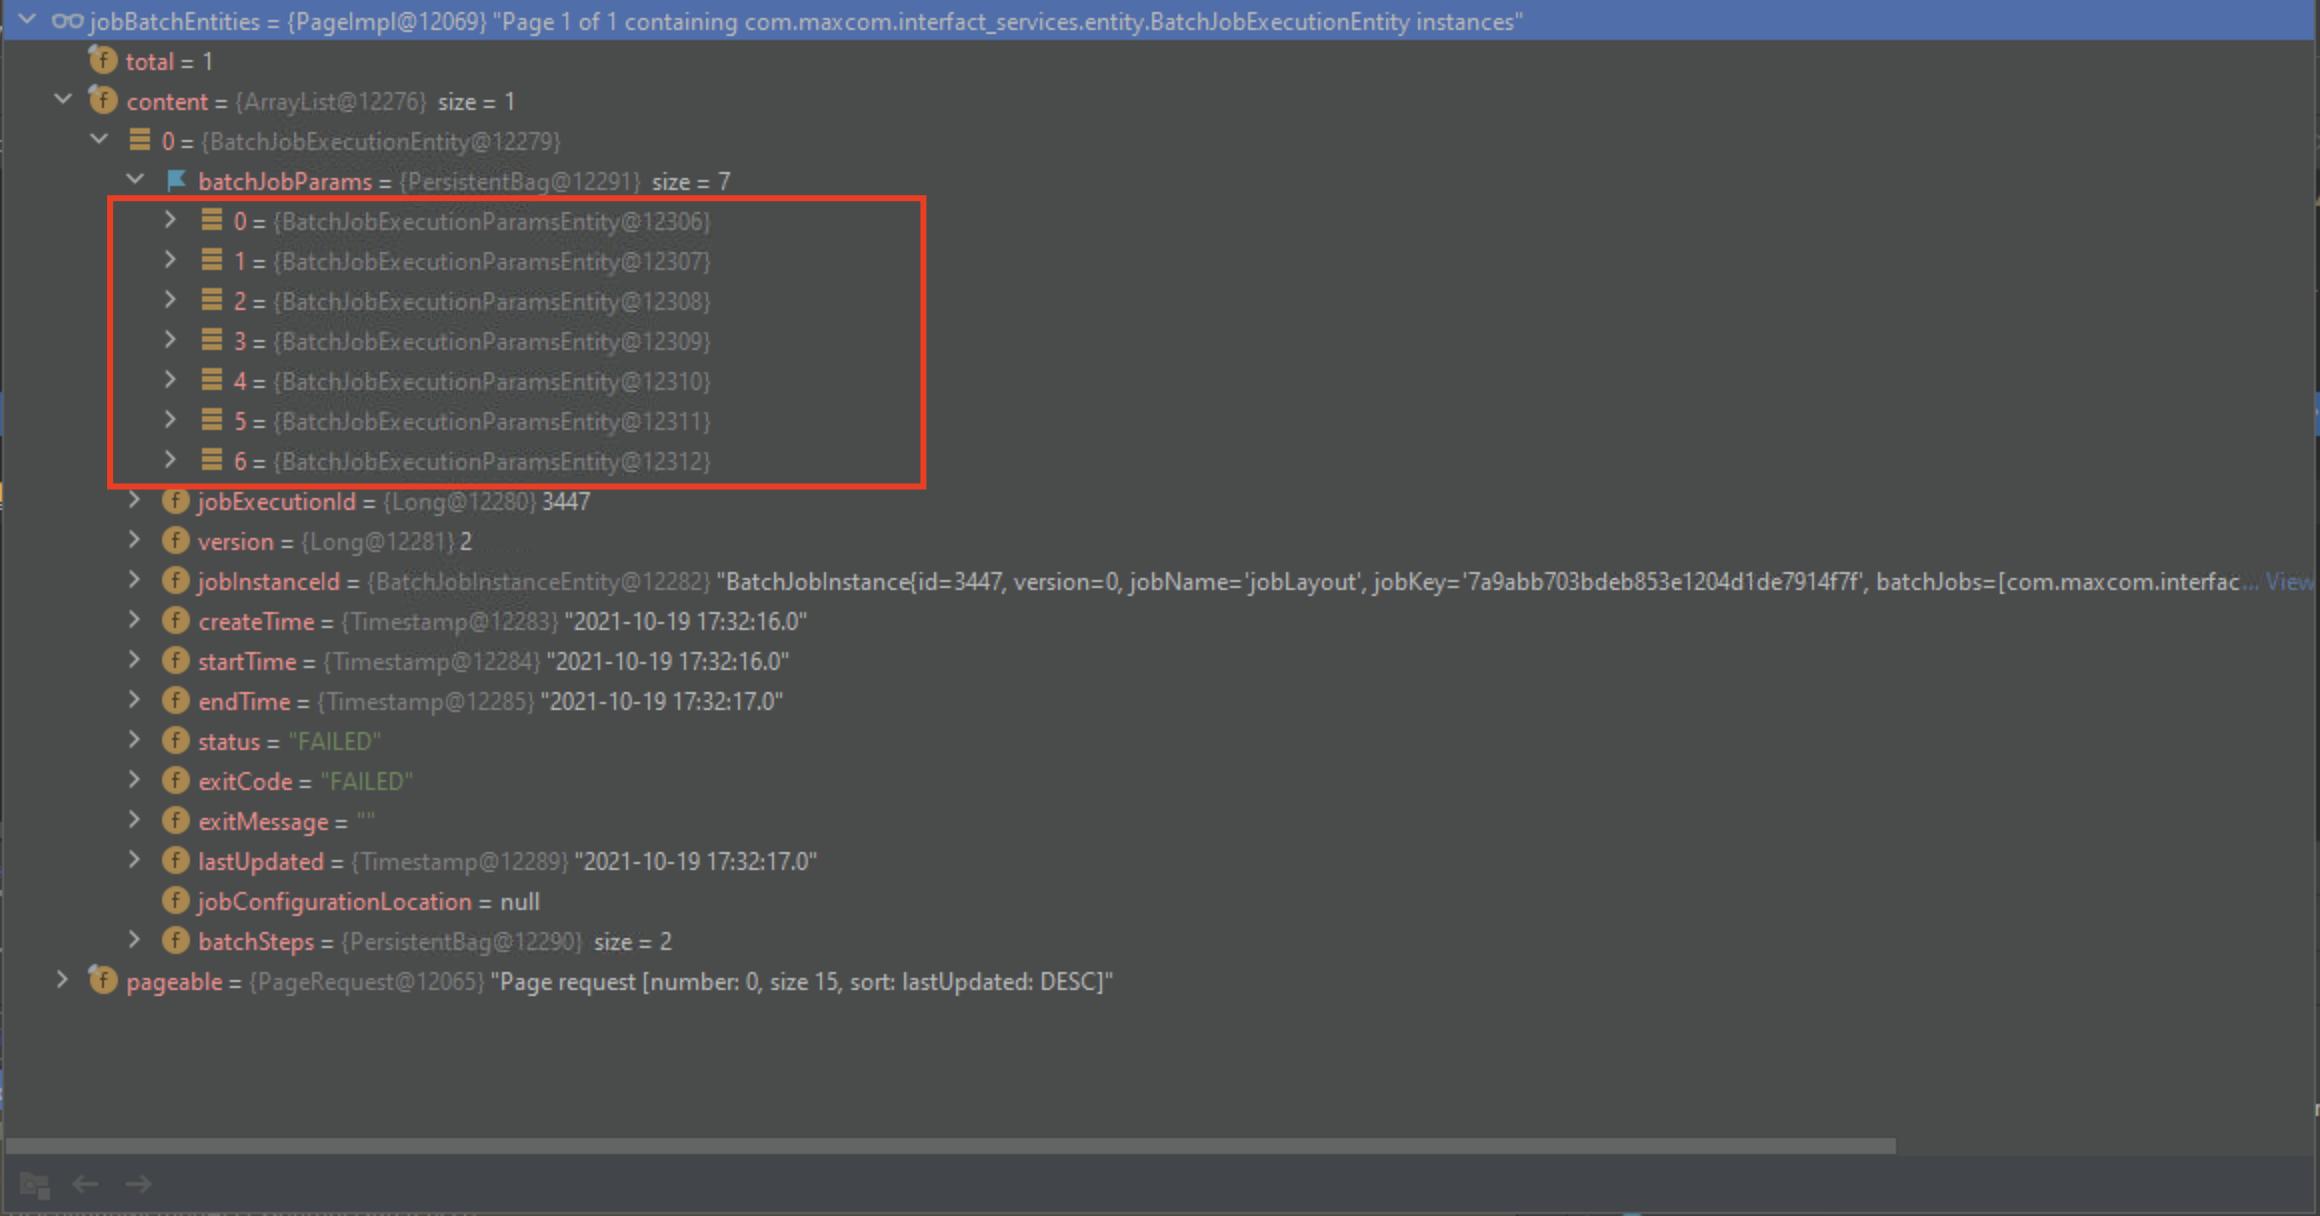Expand the jobExecutionId field

[x=135, y=500]
